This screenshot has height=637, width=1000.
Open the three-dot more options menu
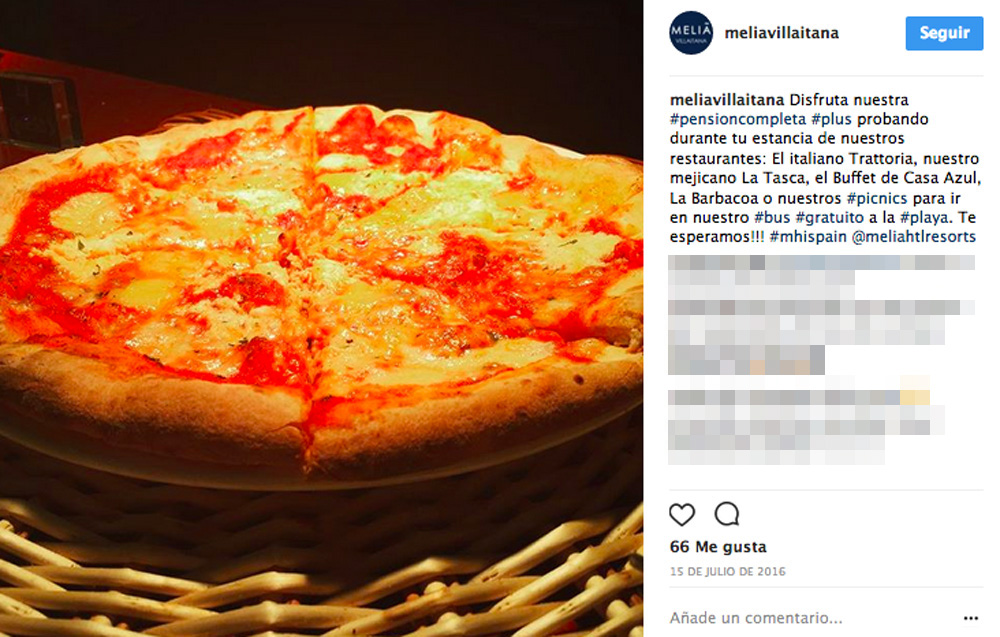971,618
